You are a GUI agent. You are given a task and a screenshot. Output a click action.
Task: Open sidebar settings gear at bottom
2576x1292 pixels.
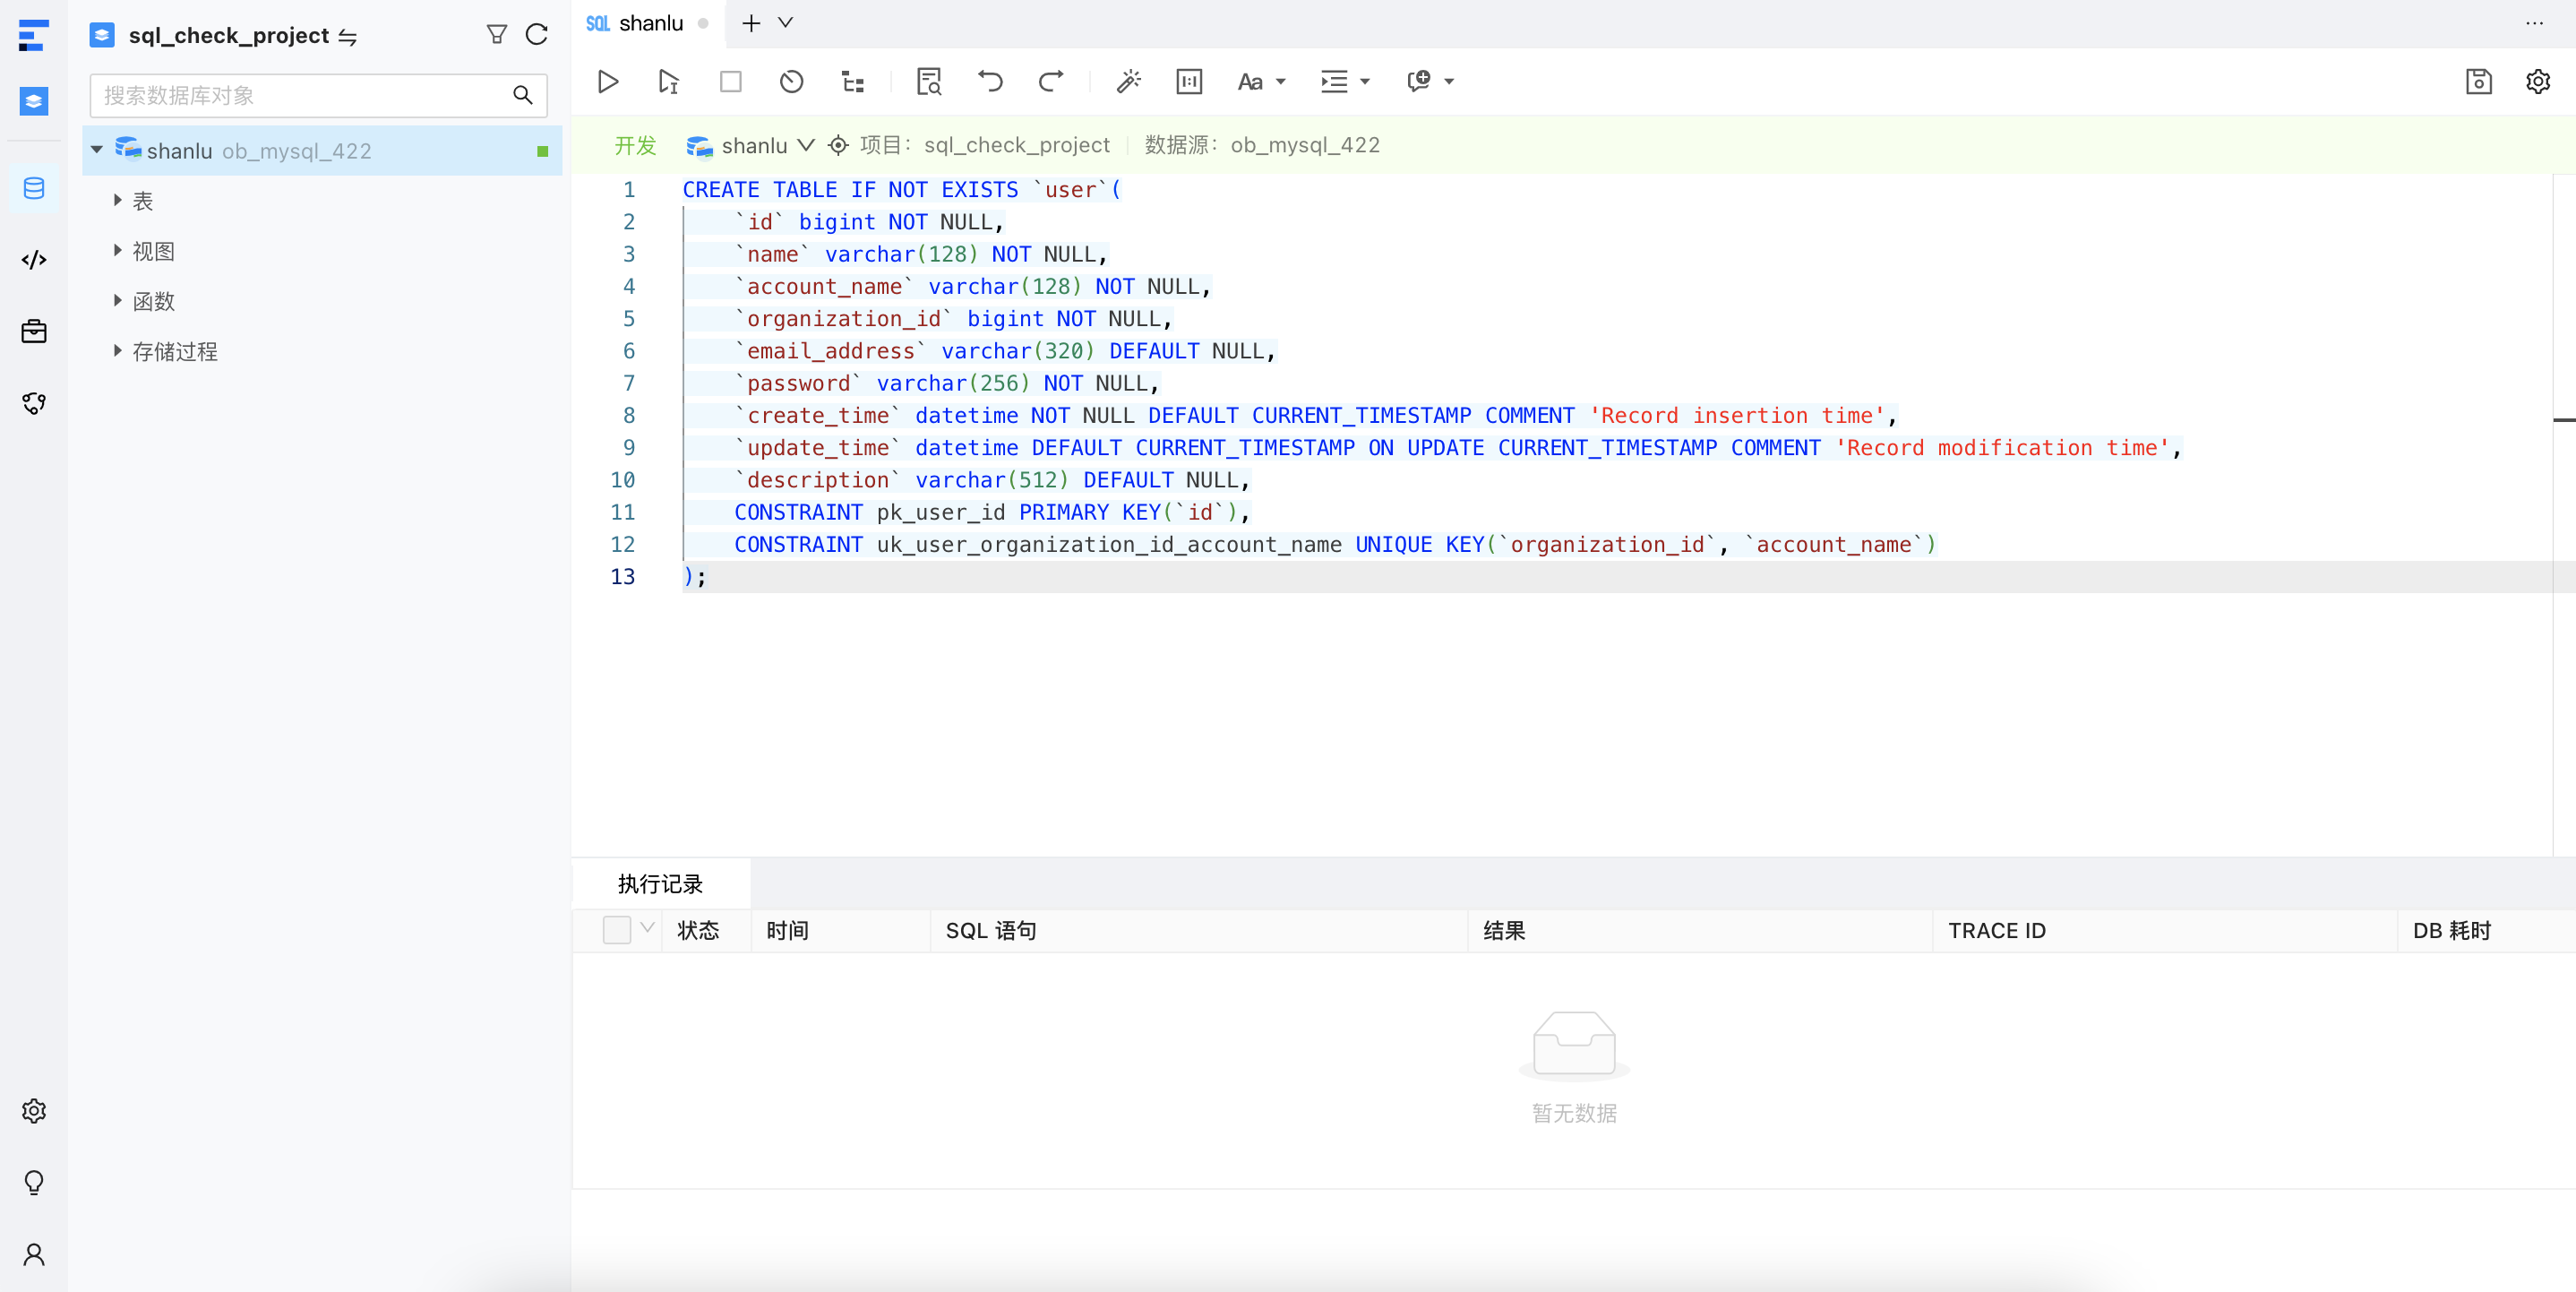(34, 1111)
